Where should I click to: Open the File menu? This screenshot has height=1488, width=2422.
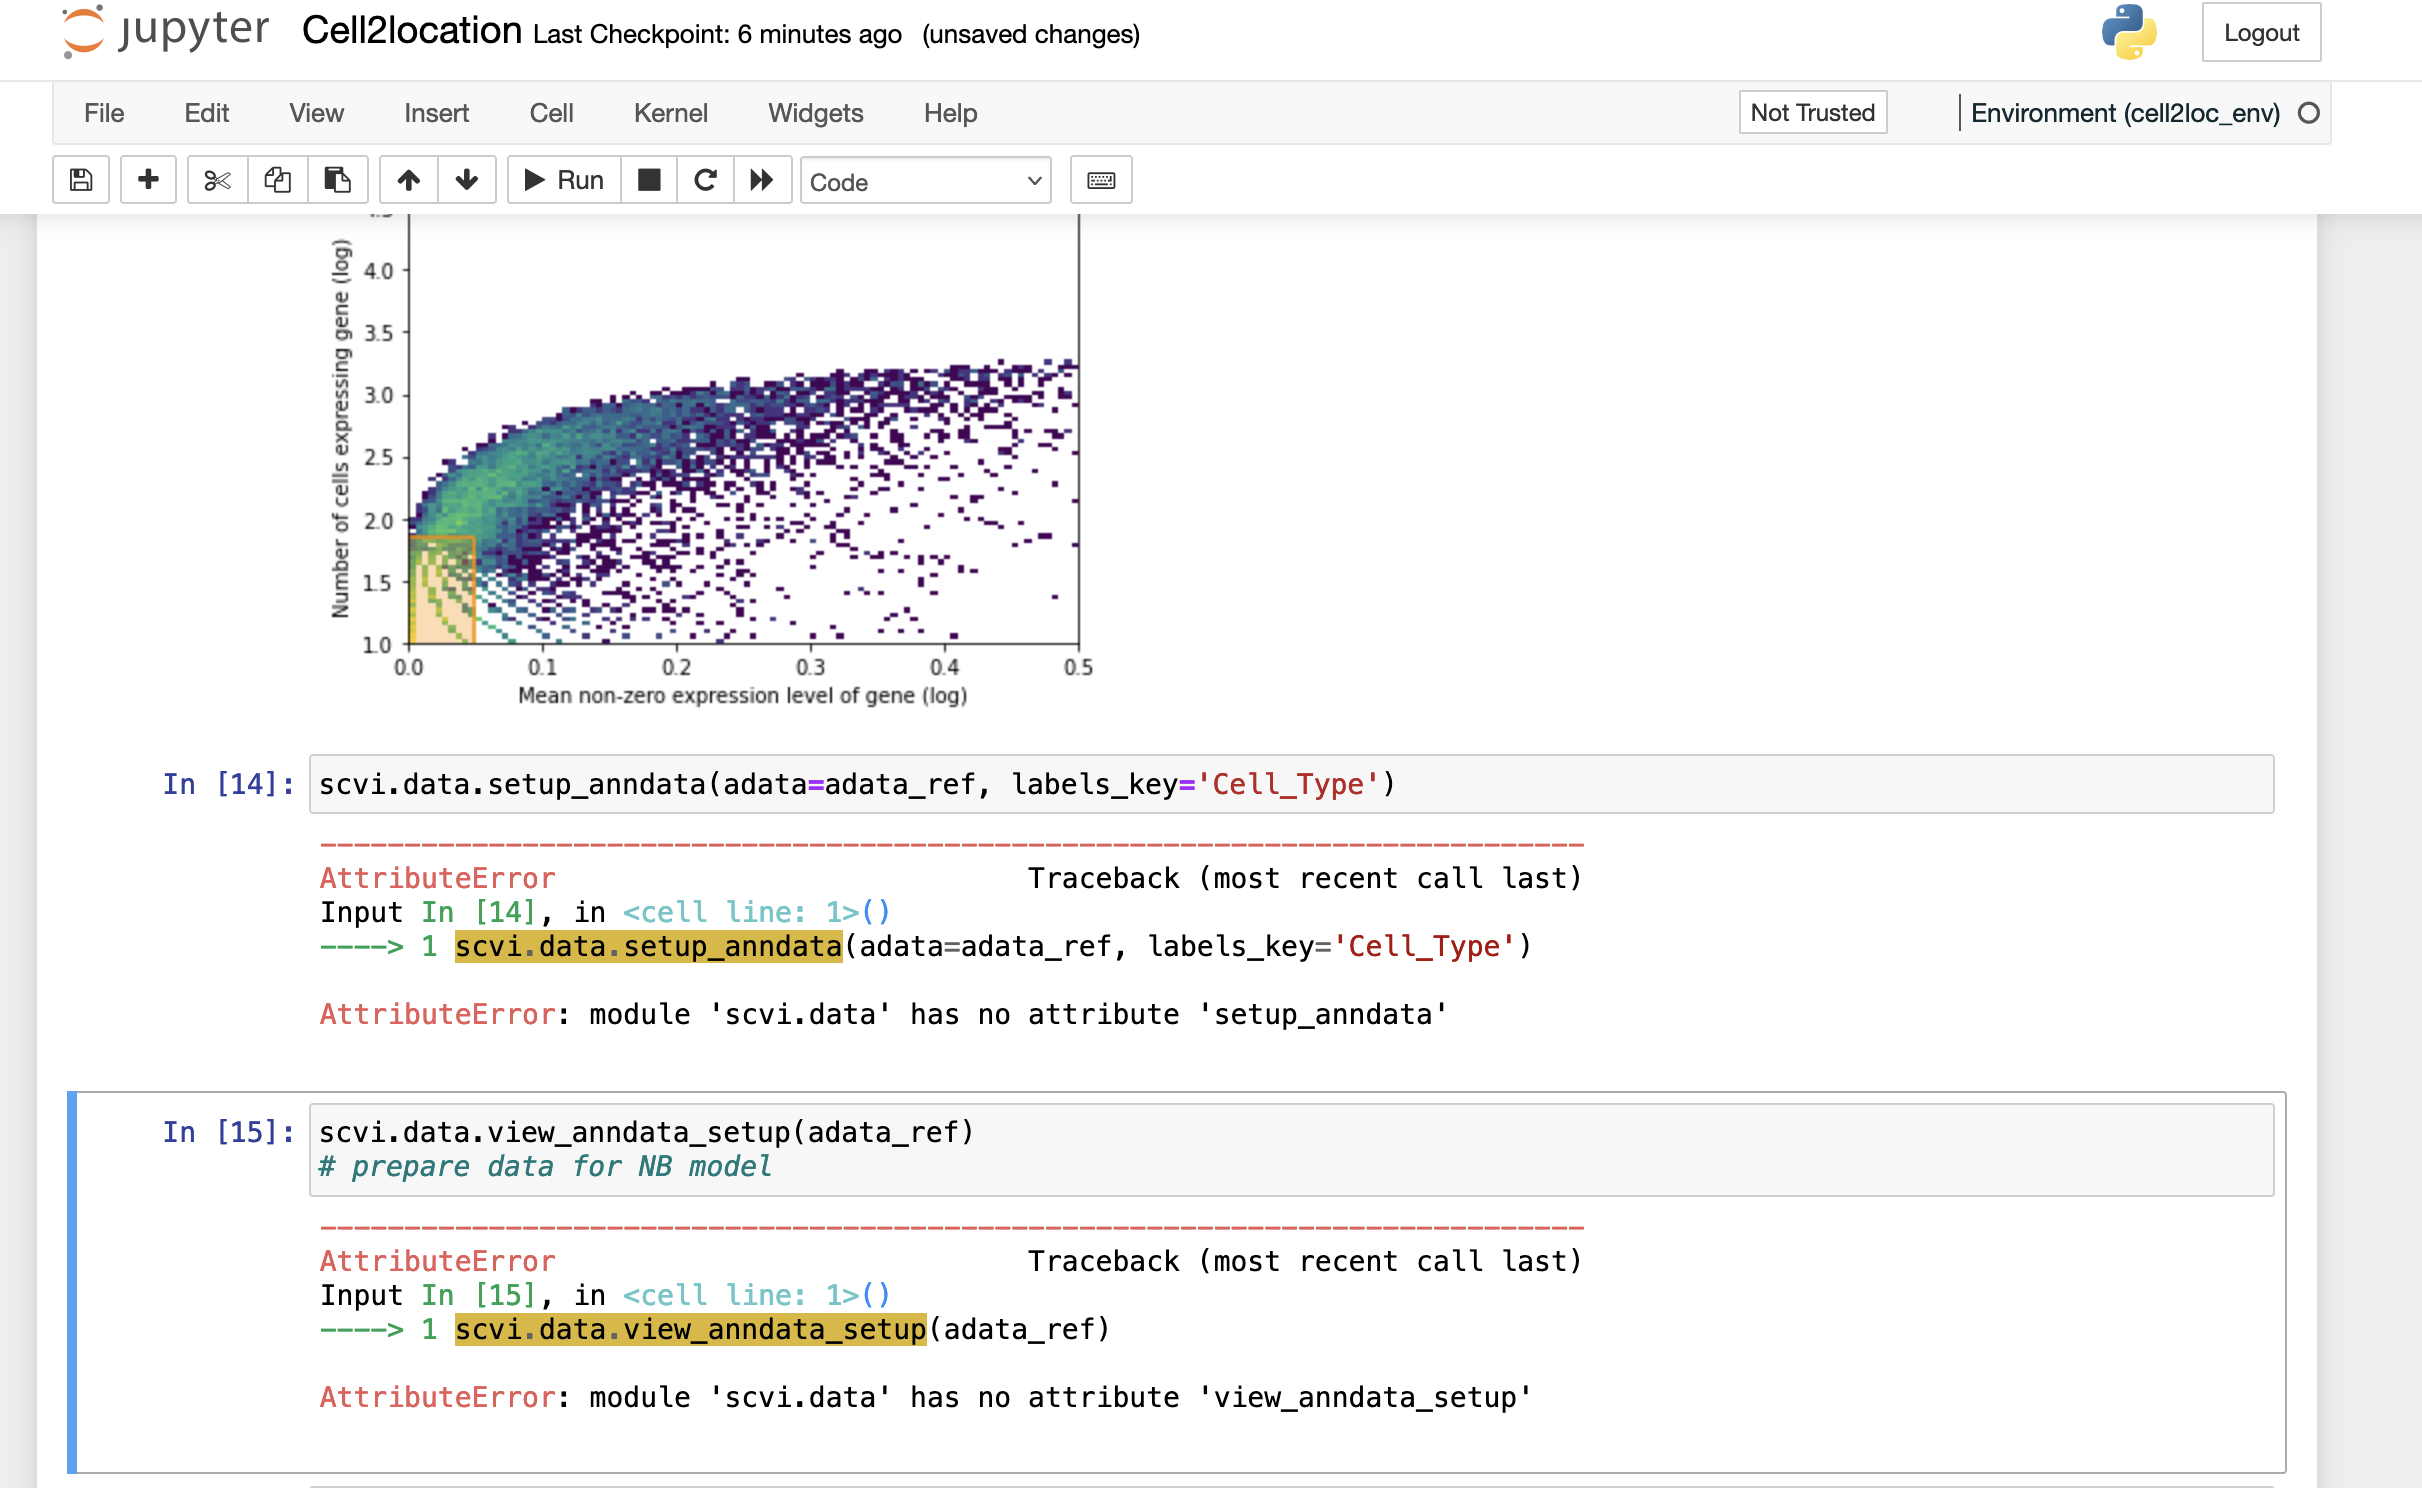pyautogui.click(x=104, y=113)
